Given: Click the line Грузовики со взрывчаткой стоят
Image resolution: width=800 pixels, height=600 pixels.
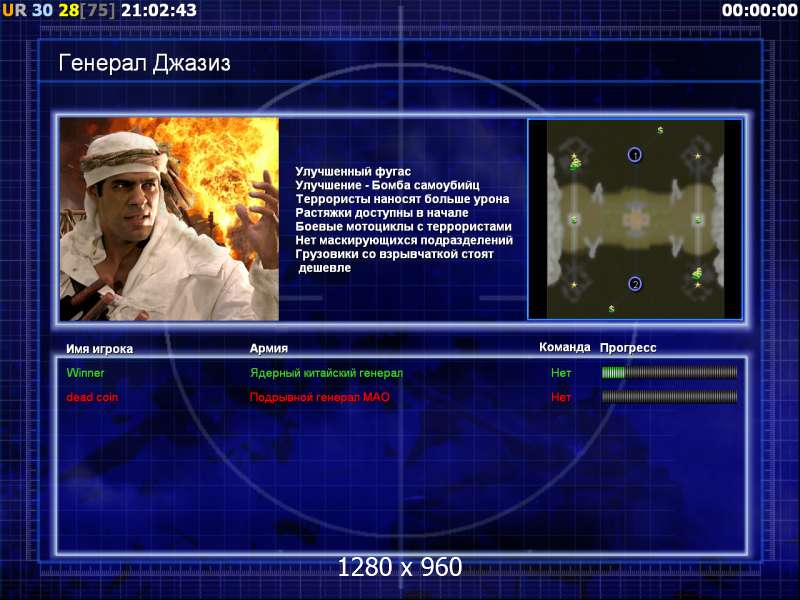Looking at the screenshot, I should pos(394,254).
